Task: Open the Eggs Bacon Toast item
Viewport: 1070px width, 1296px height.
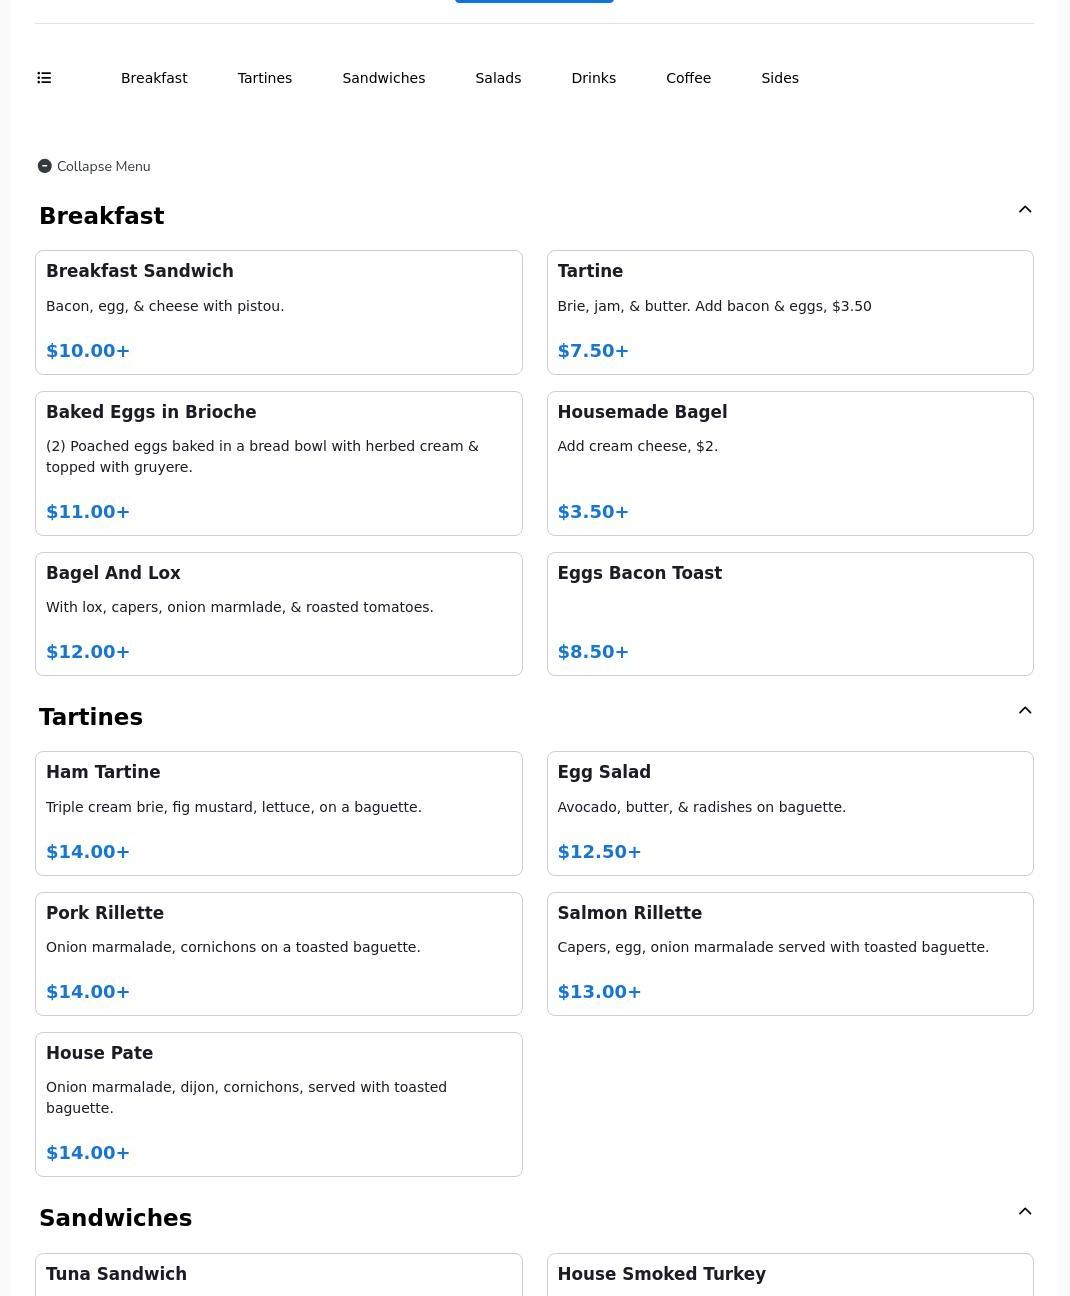Action: (x=790, y=614)
